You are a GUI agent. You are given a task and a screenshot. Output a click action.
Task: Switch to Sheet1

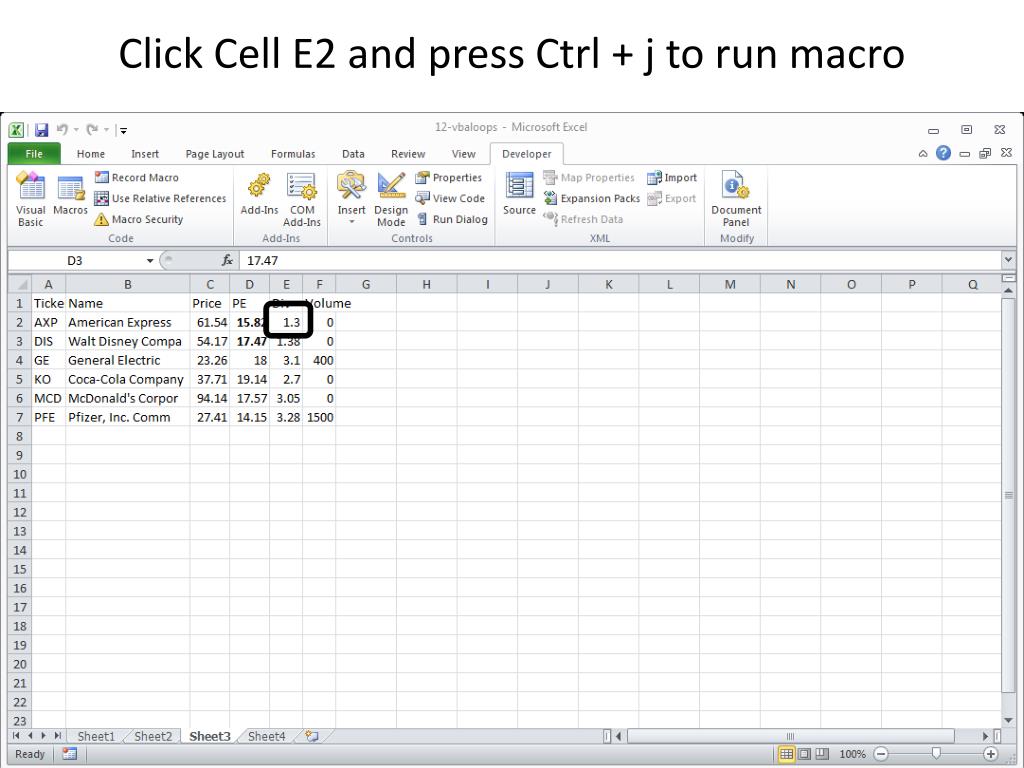click(96, 736)
